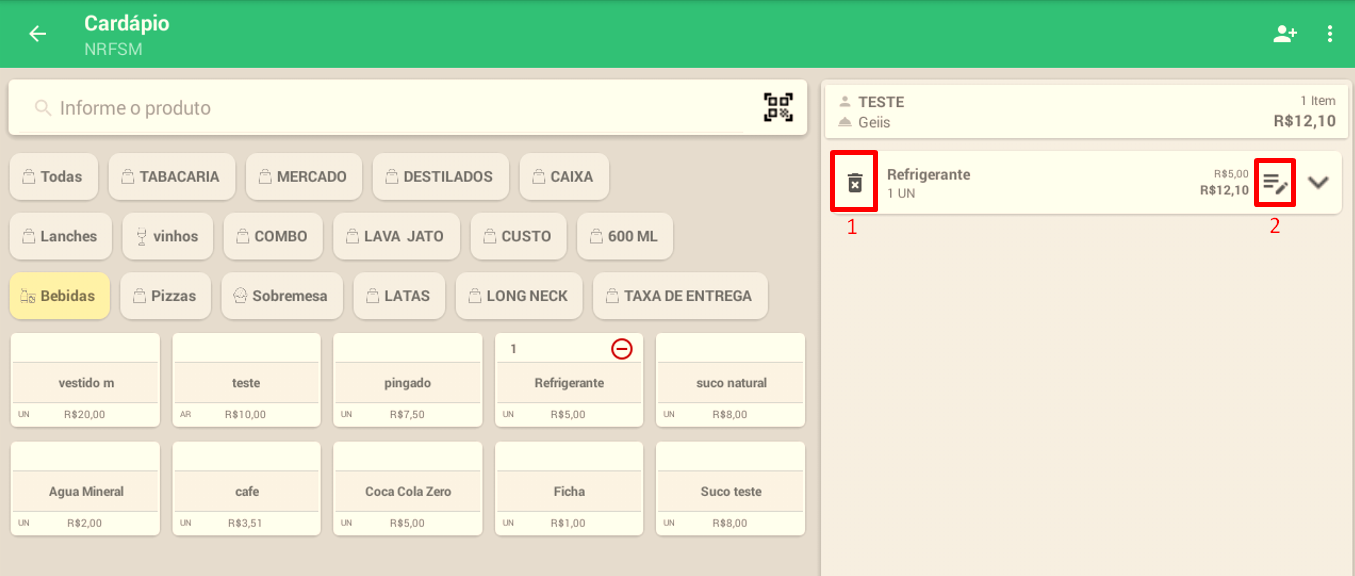Expand Refrigerante item details chevron
The height and width of the screenshot is (576, 1355).
point(1319,182)
